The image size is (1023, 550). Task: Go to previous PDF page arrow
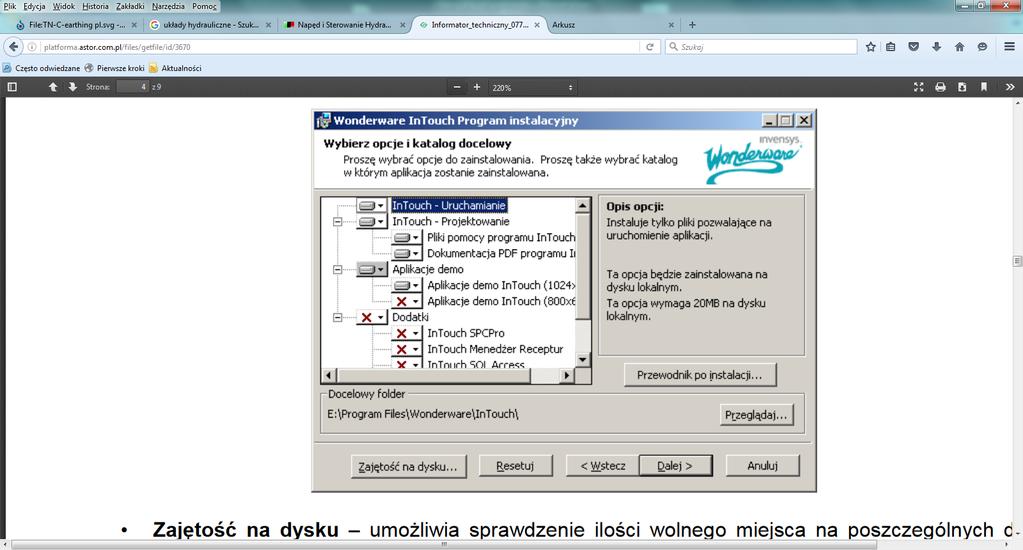pyautogui.click(x=53, y=87)
